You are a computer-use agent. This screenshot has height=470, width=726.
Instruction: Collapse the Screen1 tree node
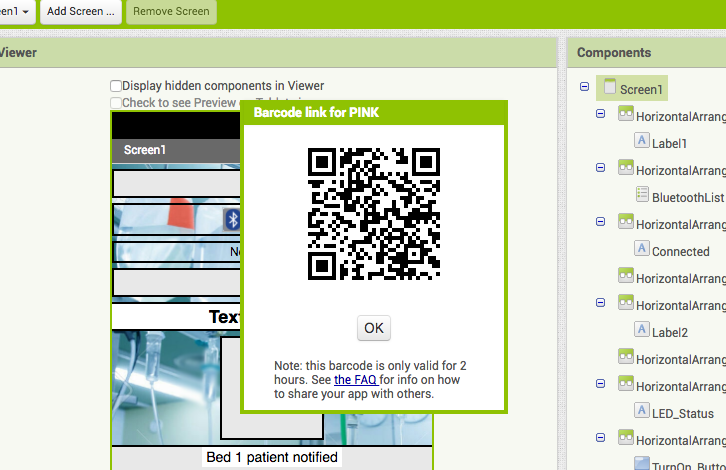[584, 87]
